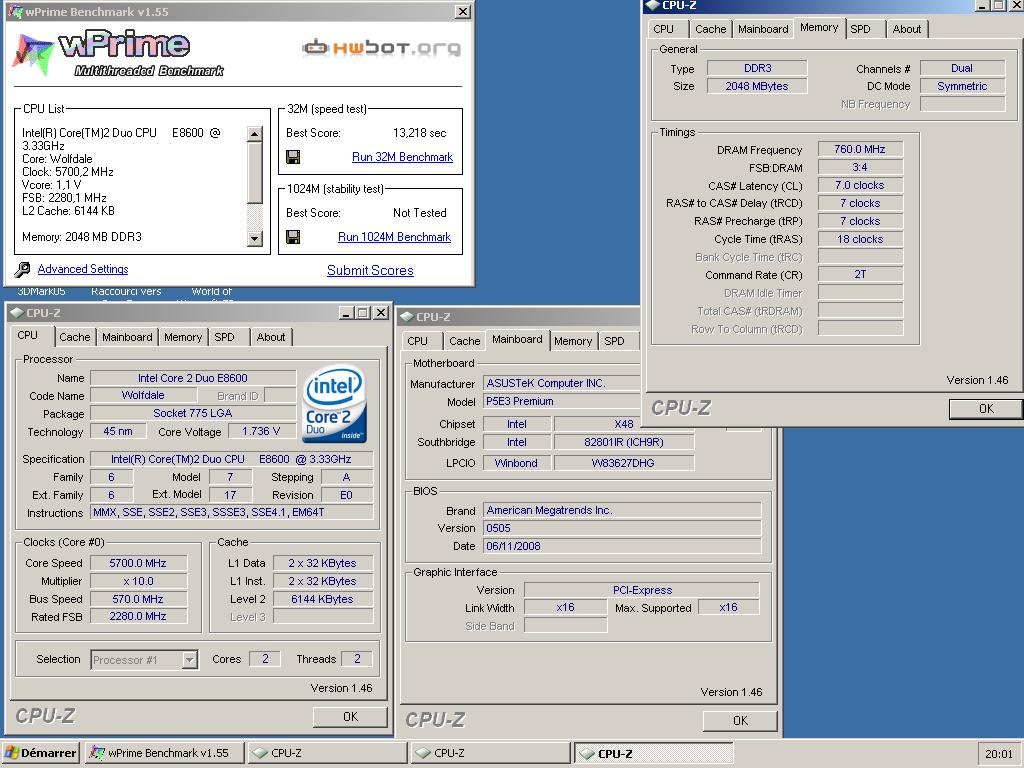Click the Intel Core 2 Duo badge
This screenshot has height=768, width=1024.
[334, 404]
